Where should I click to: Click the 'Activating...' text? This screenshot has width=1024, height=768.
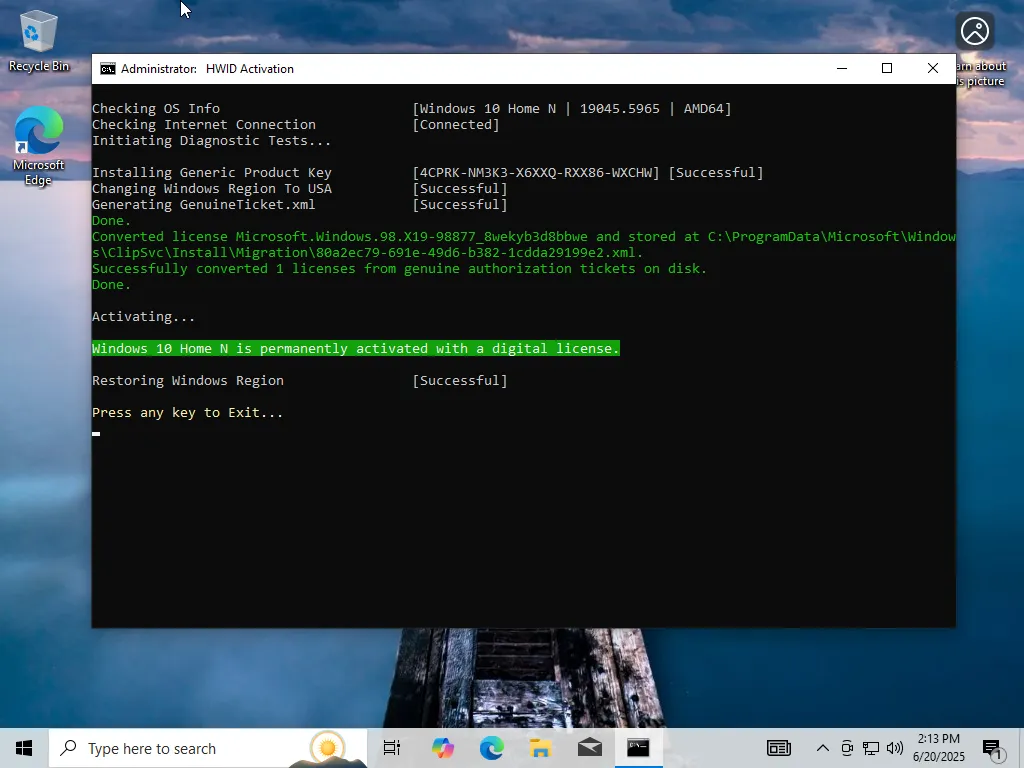click(143, 317)
